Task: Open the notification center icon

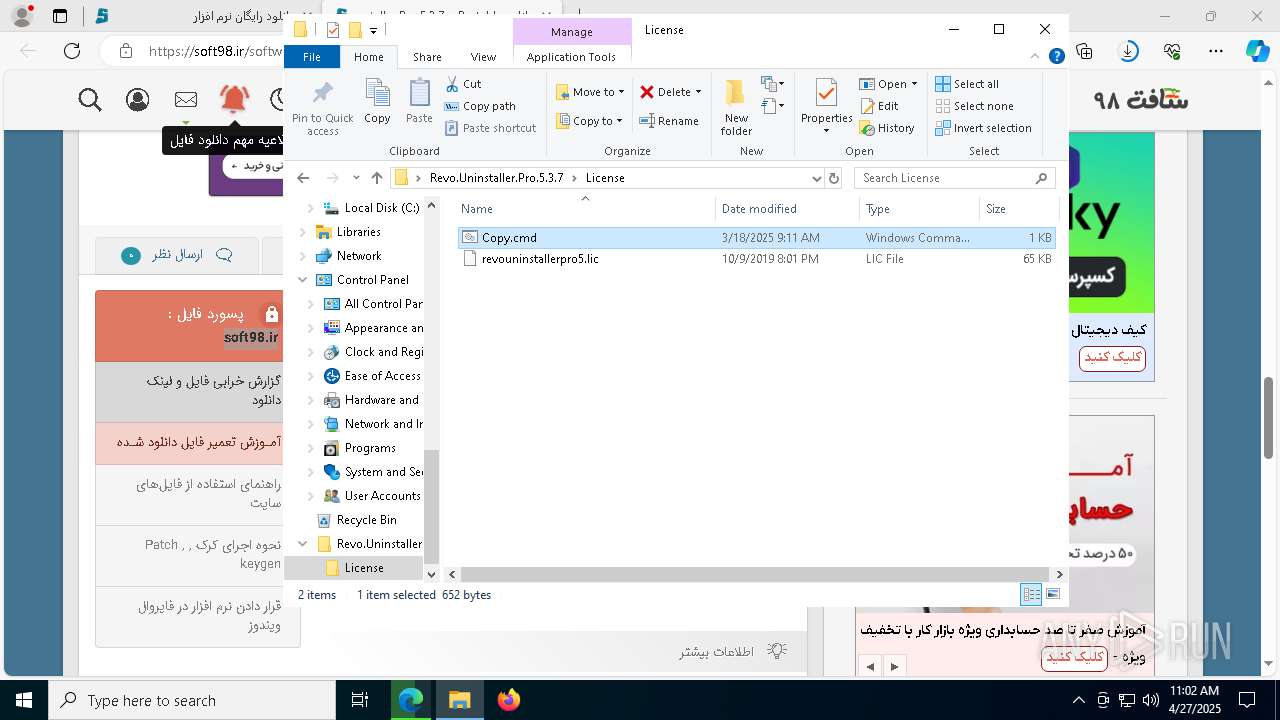Action: (1247, 700)
